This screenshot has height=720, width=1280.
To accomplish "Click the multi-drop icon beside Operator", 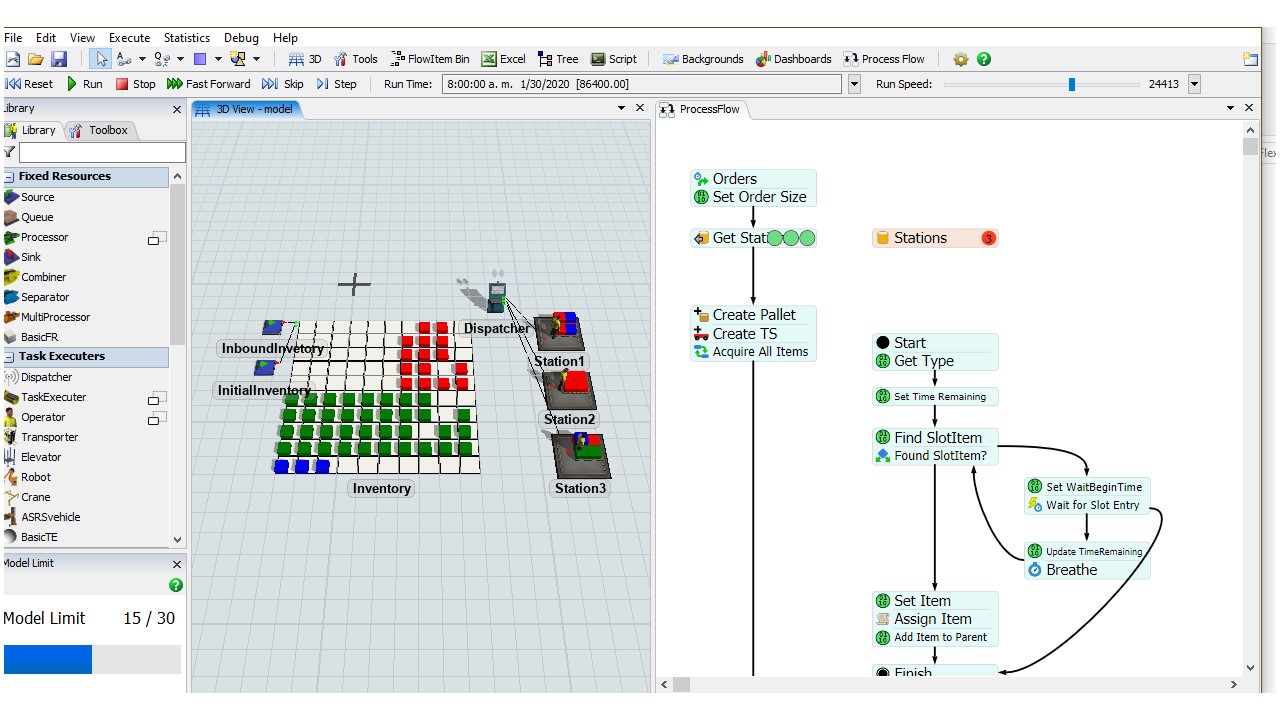I will coord(157,418).
